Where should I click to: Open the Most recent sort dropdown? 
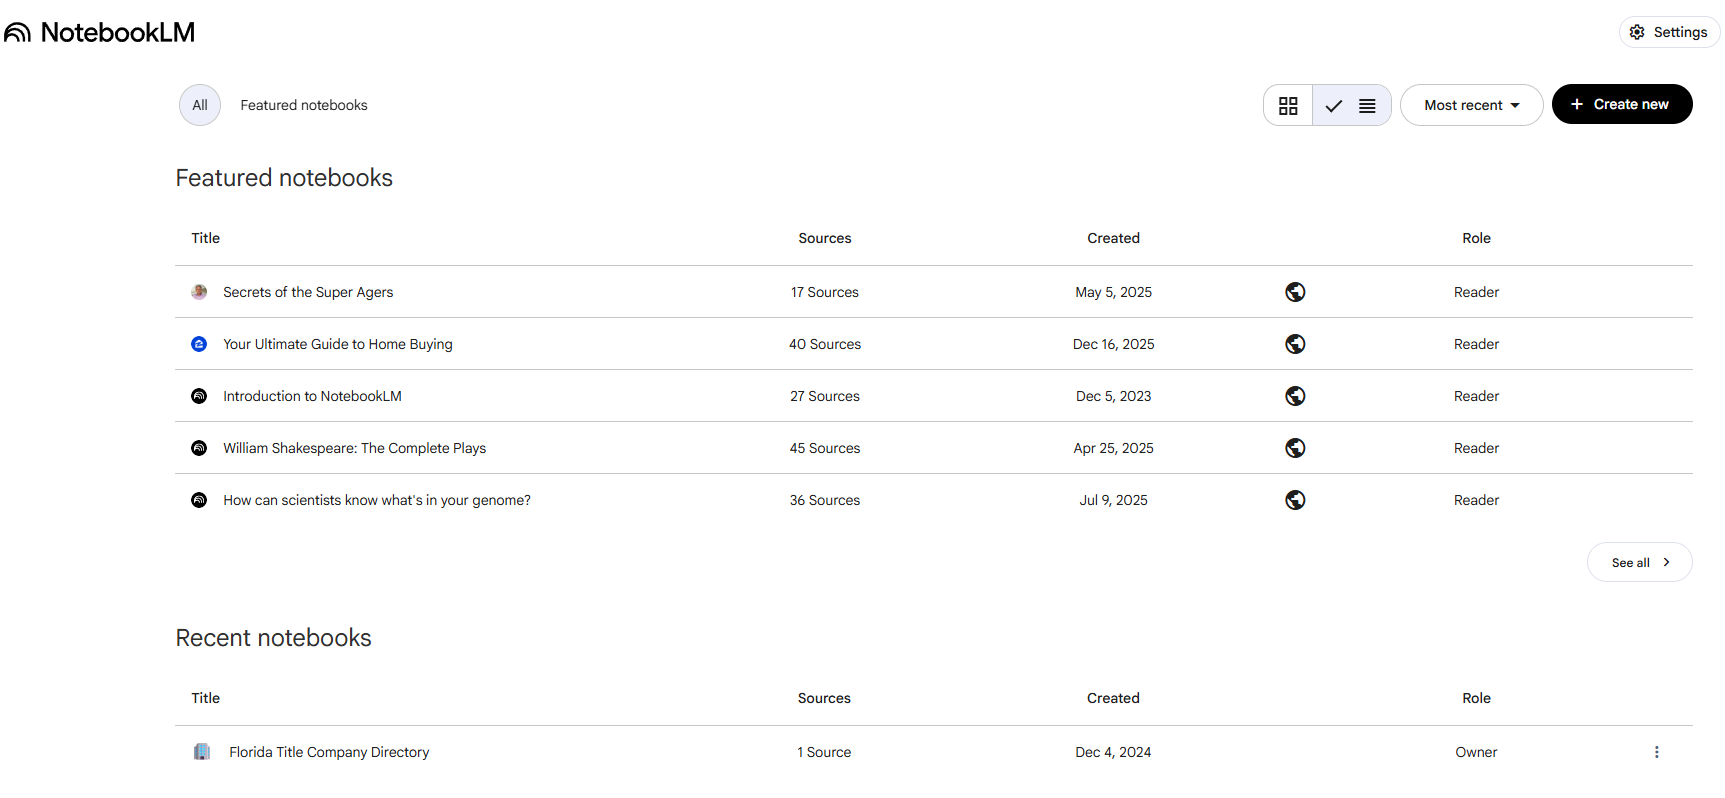pyautogui.click(x=1471, y=105)
